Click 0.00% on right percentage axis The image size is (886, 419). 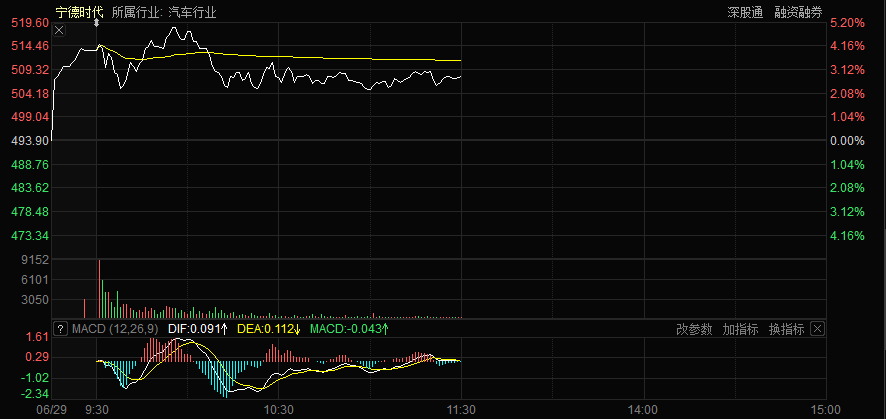click(848, 141)
